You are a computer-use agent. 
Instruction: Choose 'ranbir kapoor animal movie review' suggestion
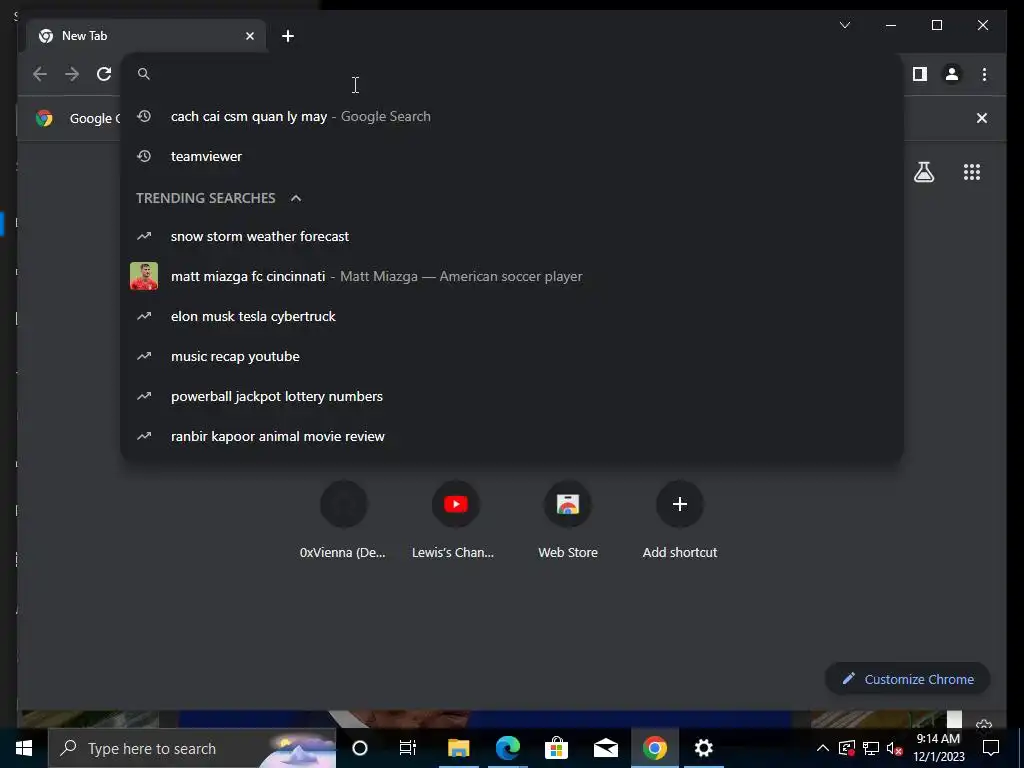pos(512,436)
